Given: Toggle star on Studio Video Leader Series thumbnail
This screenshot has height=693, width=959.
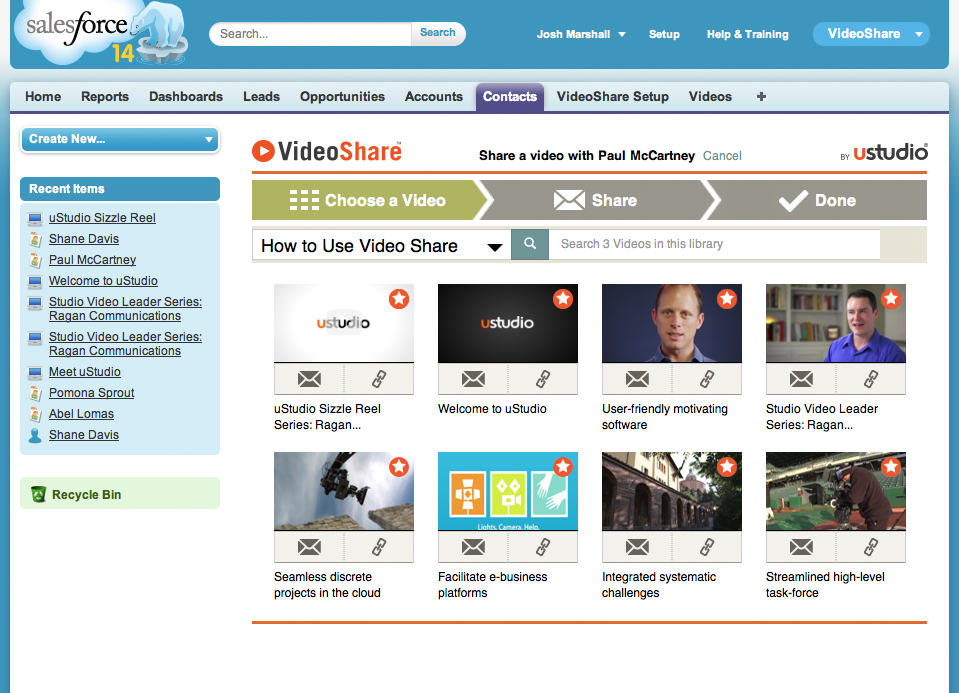Looking at the screenshot, I should click(890, 299).
